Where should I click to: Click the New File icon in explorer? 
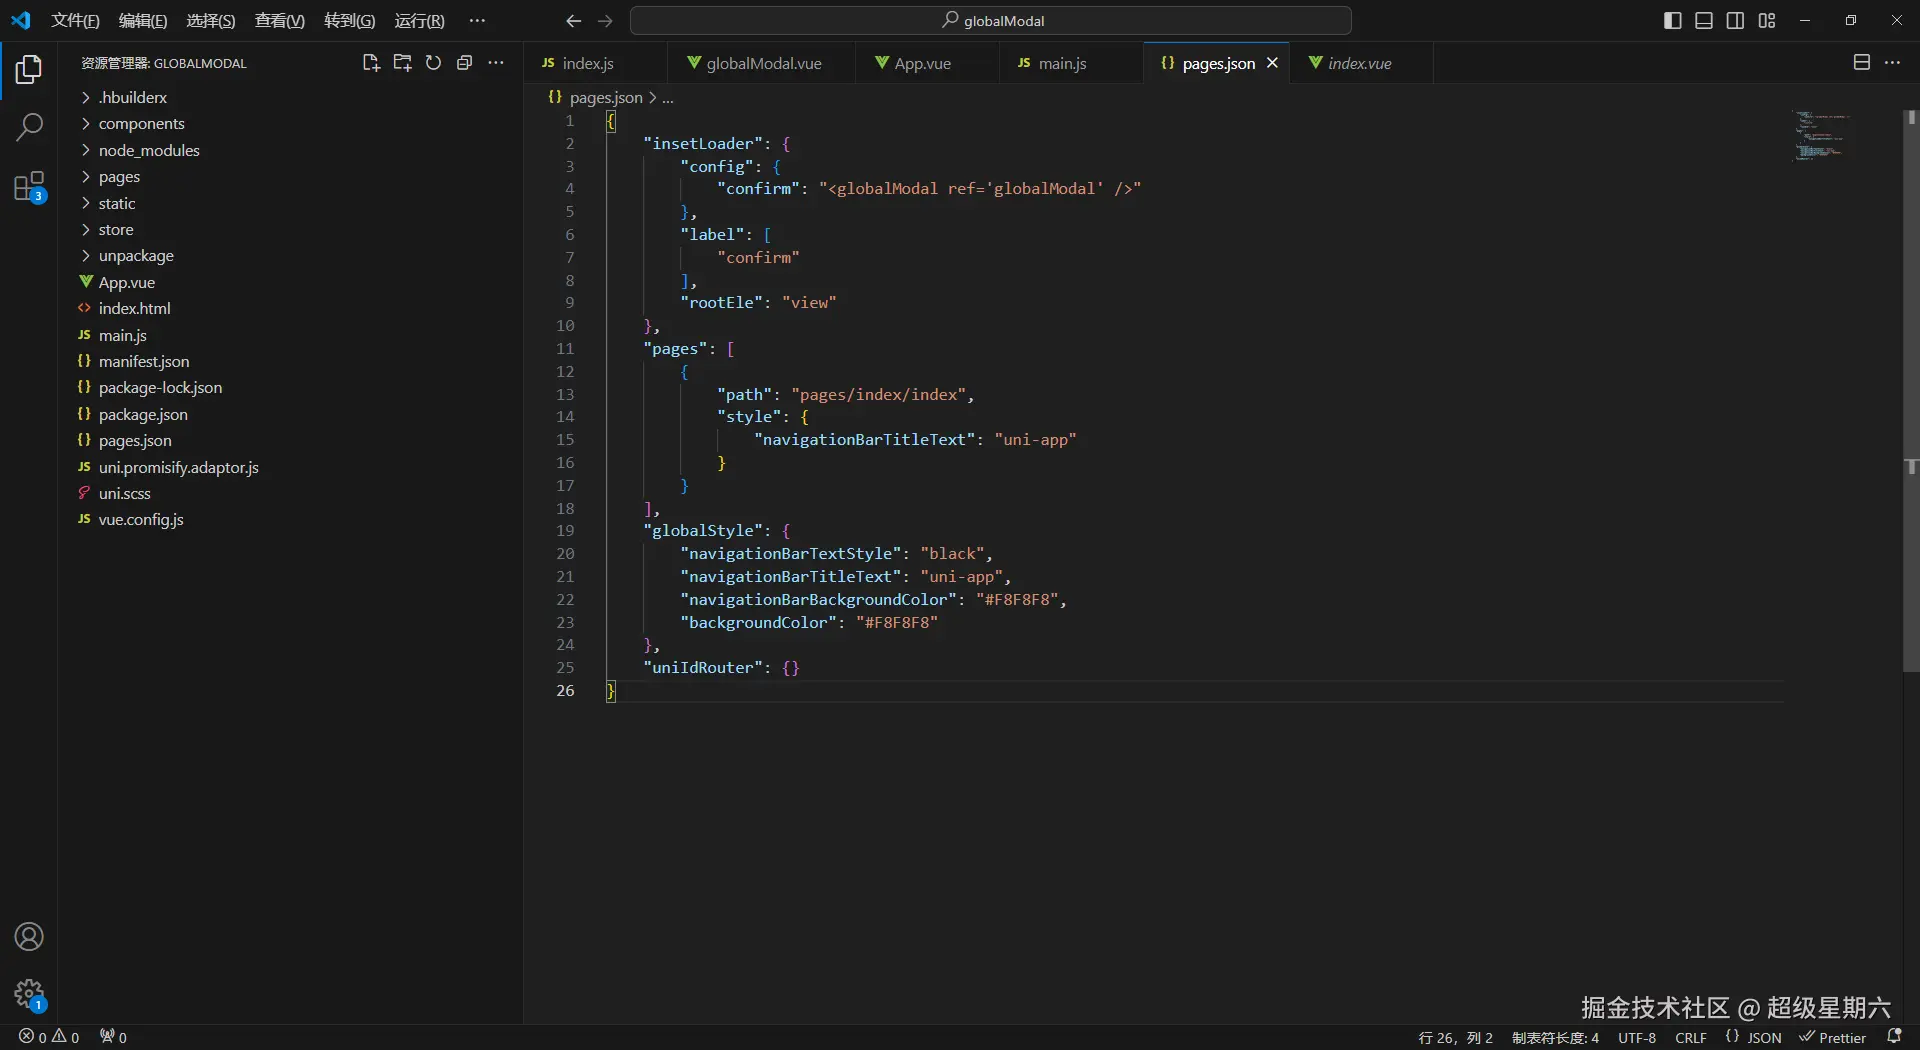click(370, 63)
